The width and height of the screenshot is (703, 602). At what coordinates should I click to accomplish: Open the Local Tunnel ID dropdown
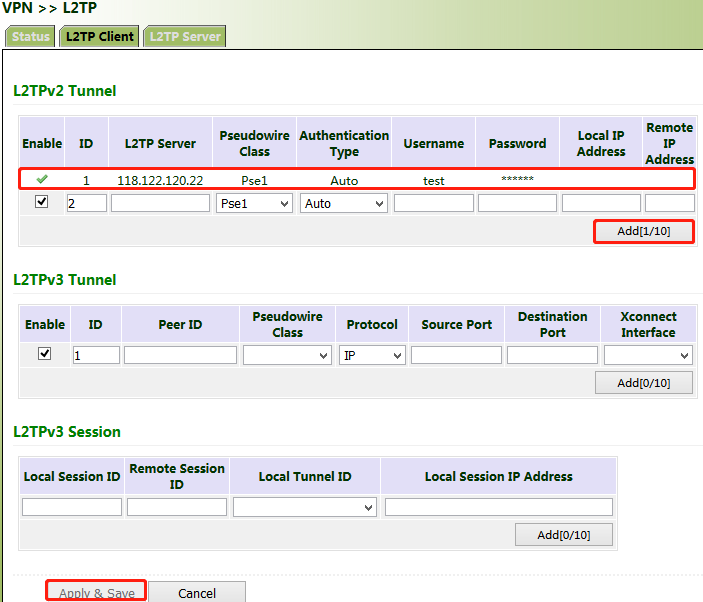click(x=305, y=507)
